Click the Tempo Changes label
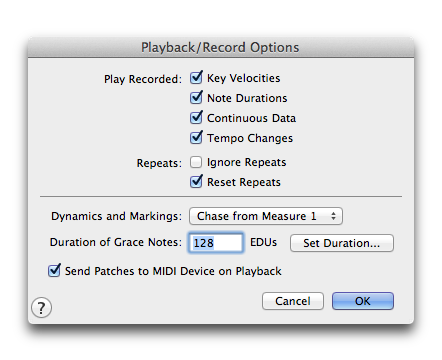The width and height of the screenshot is (442, 360). click(250, 138)
